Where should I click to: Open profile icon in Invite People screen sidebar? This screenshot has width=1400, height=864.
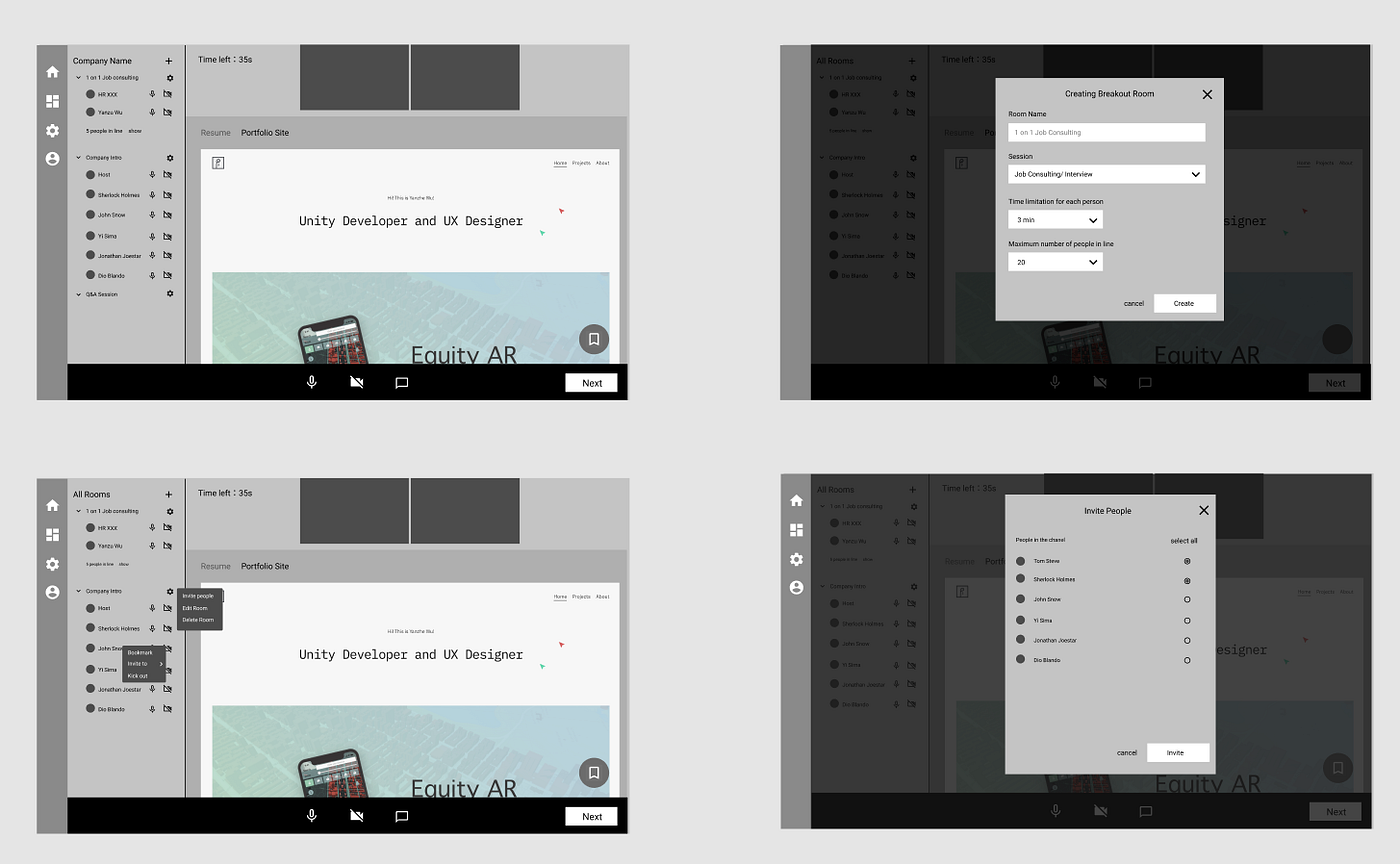796,587
